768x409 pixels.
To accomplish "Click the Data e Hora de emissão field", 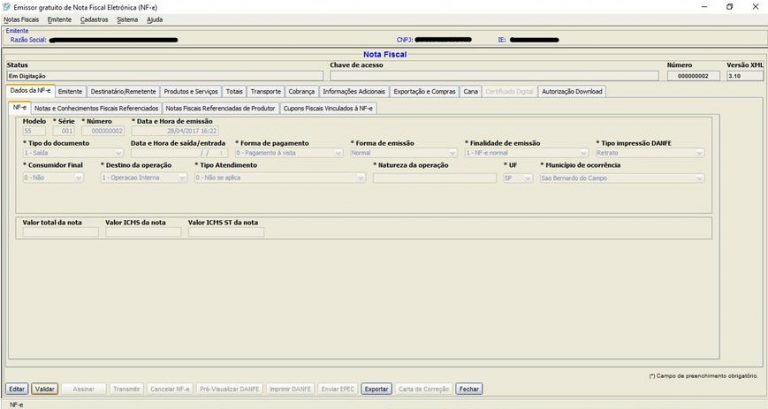I will (175, 131).
